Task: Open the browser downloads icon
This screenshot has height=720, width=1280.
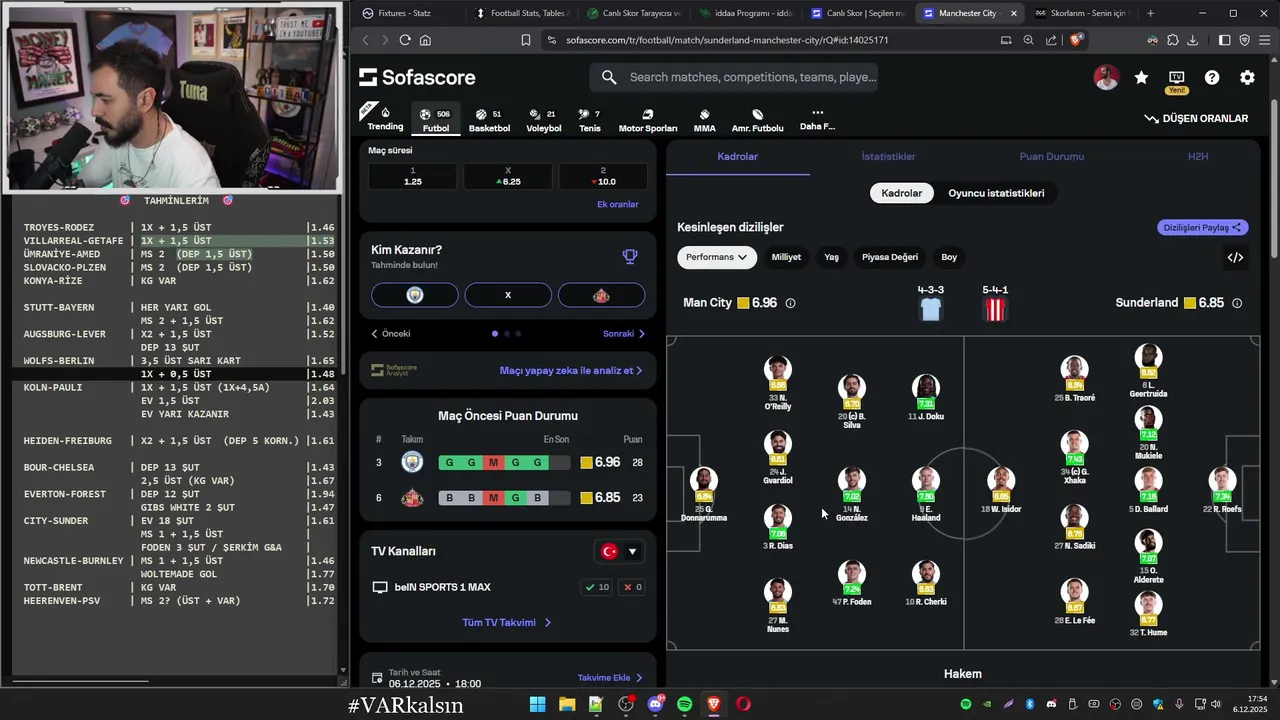Action: point(1192,40)
